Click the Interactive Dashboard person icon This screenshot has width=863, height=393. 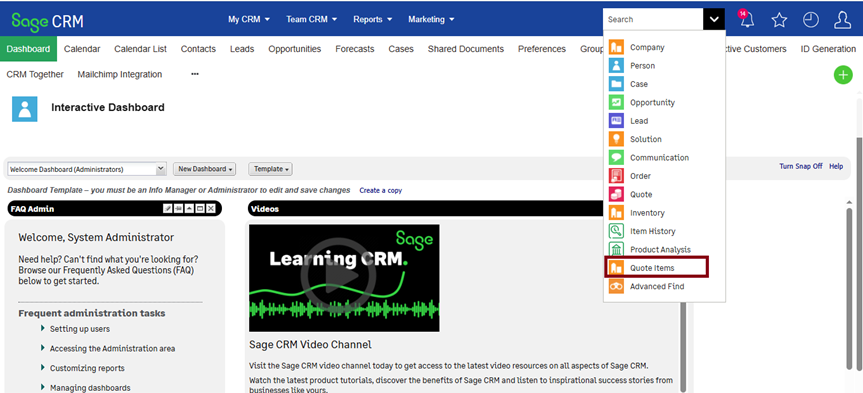pyautogui.click(x=25, y=109)
